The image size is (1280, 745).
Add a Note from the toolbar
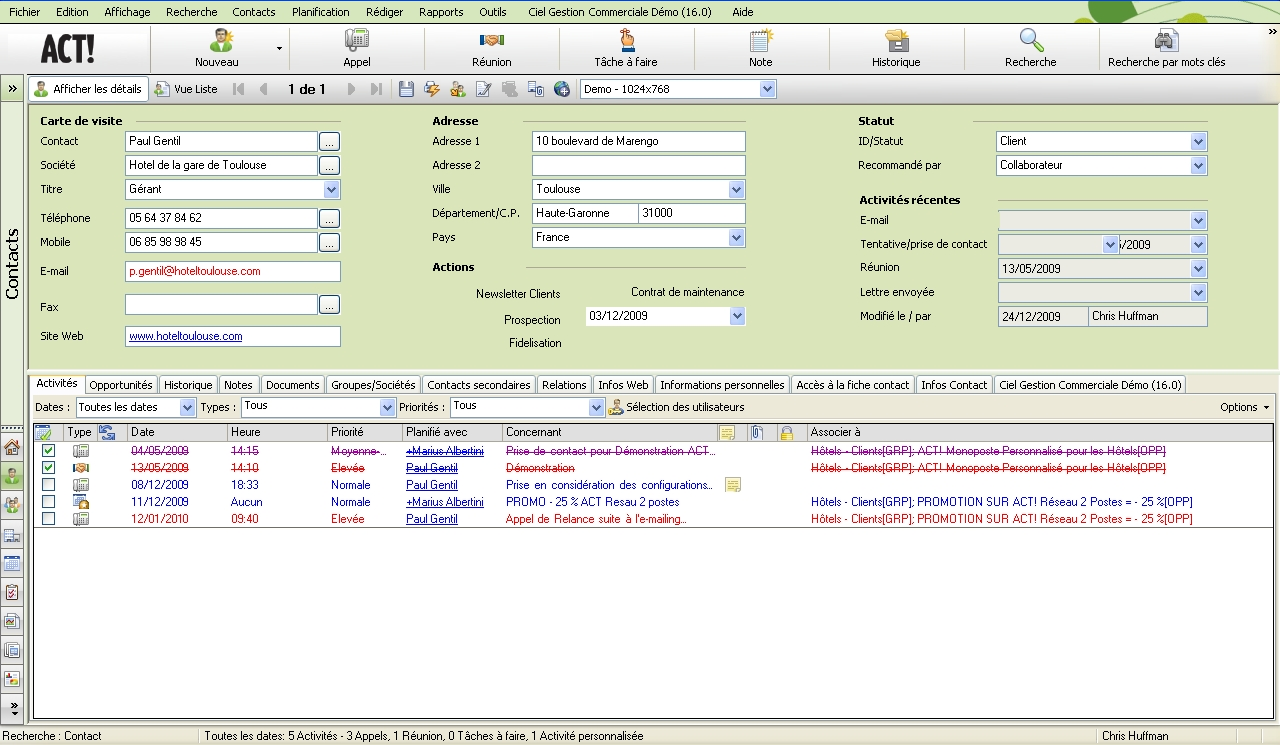[x=761, y=41]
